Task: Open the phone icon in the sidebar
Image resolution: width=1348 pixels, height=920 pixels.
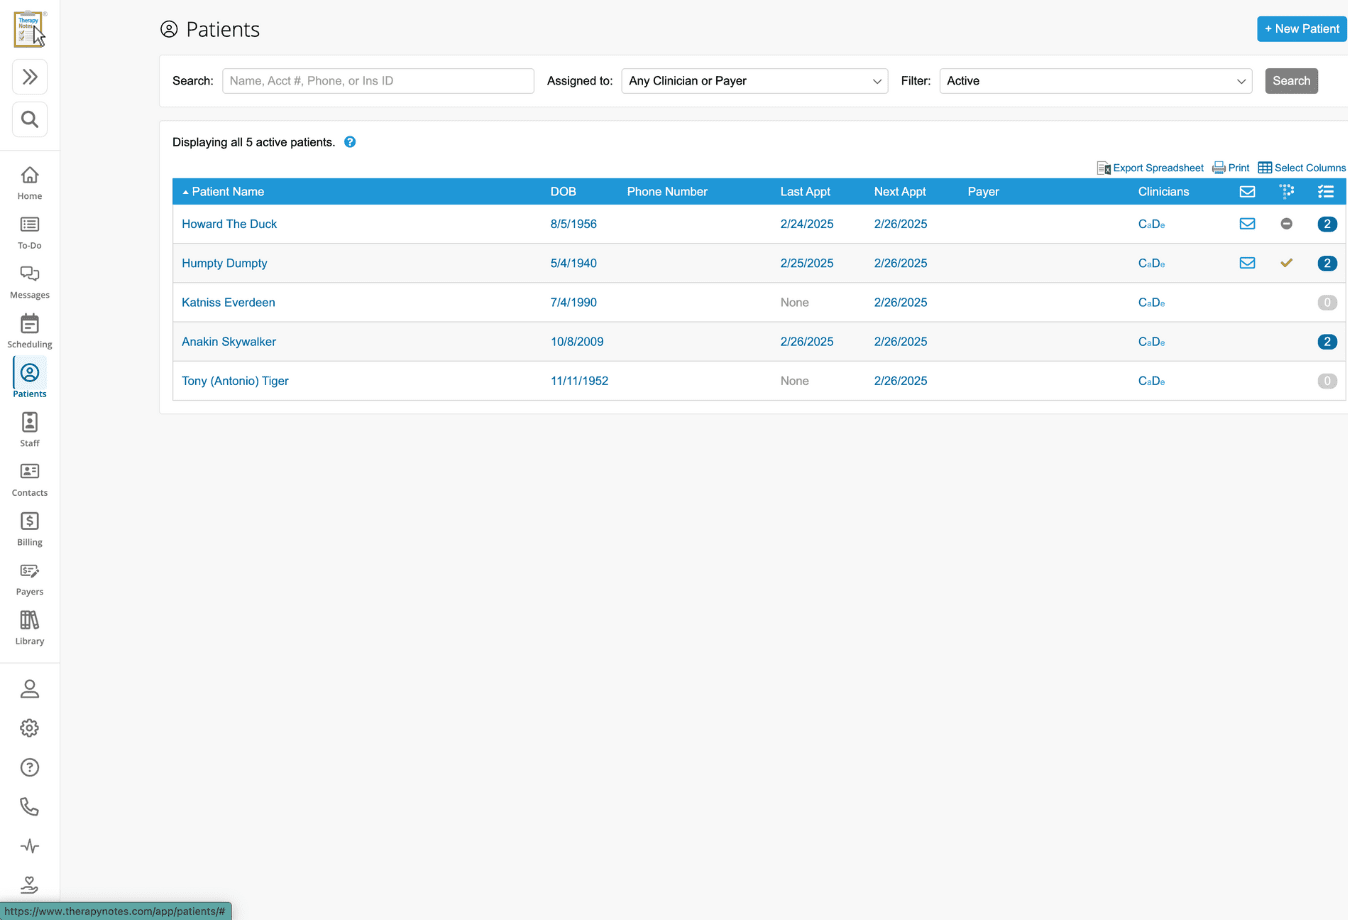Action: click(30, 807)
